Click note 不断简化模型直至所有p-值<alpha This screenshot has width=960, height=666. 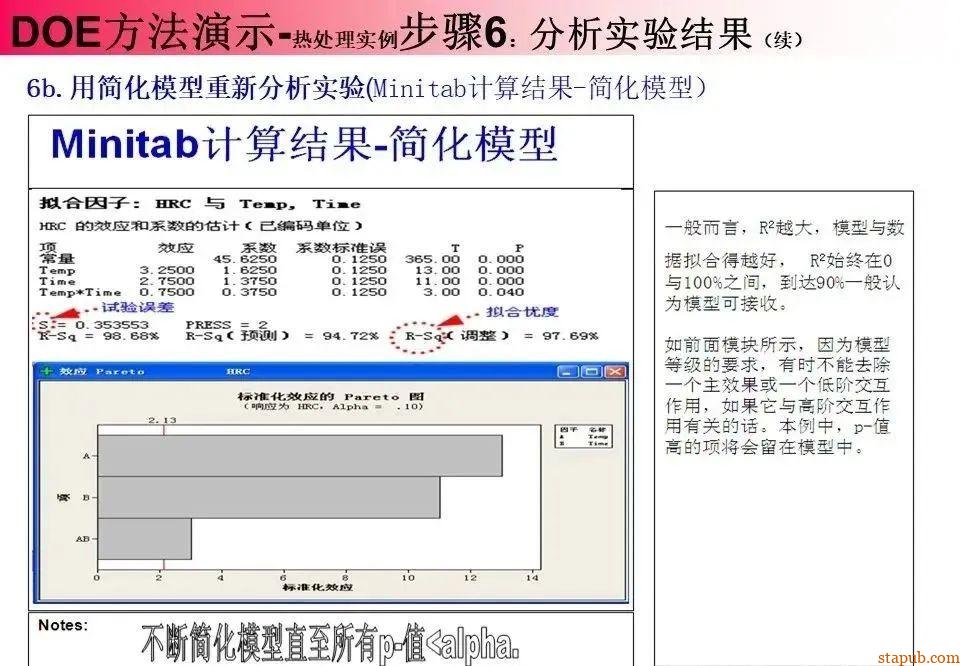[x=331, y=643]
